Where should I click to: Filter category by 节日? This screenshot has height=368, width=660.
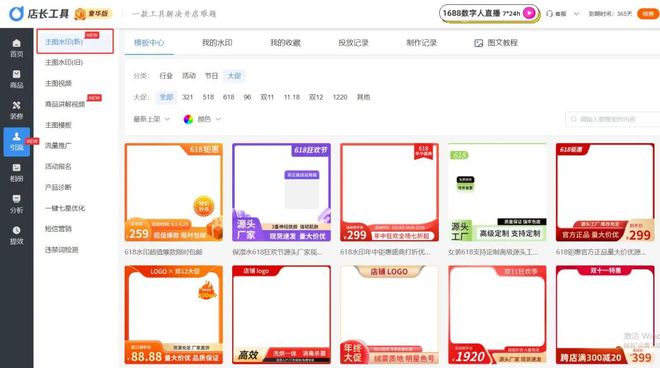coord(212,76)
